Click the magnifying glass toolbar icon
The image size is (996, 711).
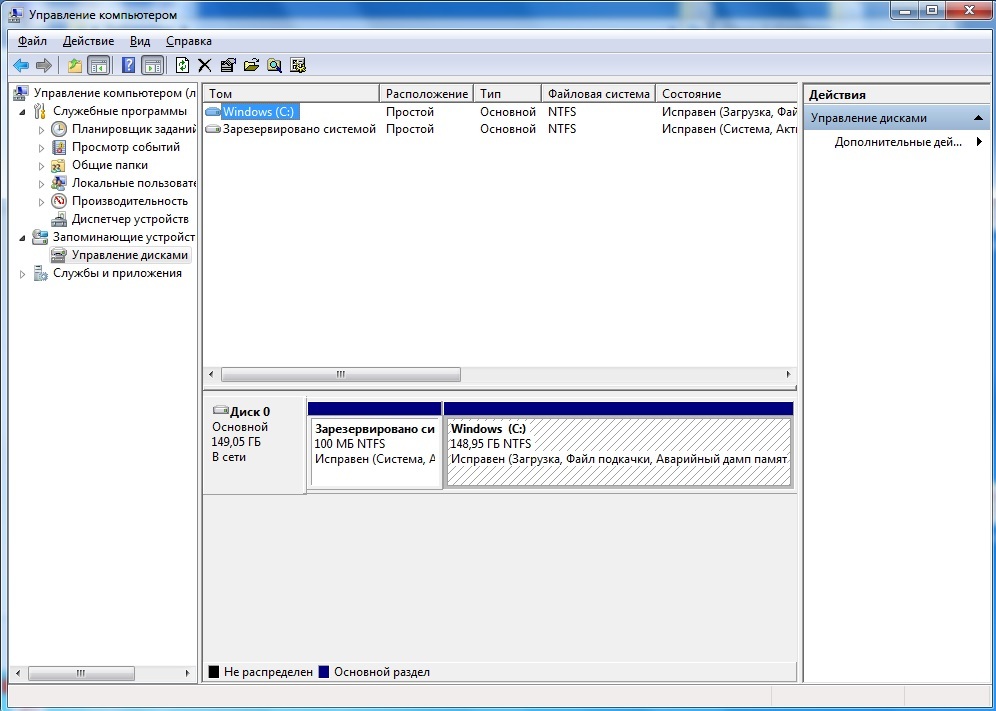pyautogui.click(x=274, y=65)
